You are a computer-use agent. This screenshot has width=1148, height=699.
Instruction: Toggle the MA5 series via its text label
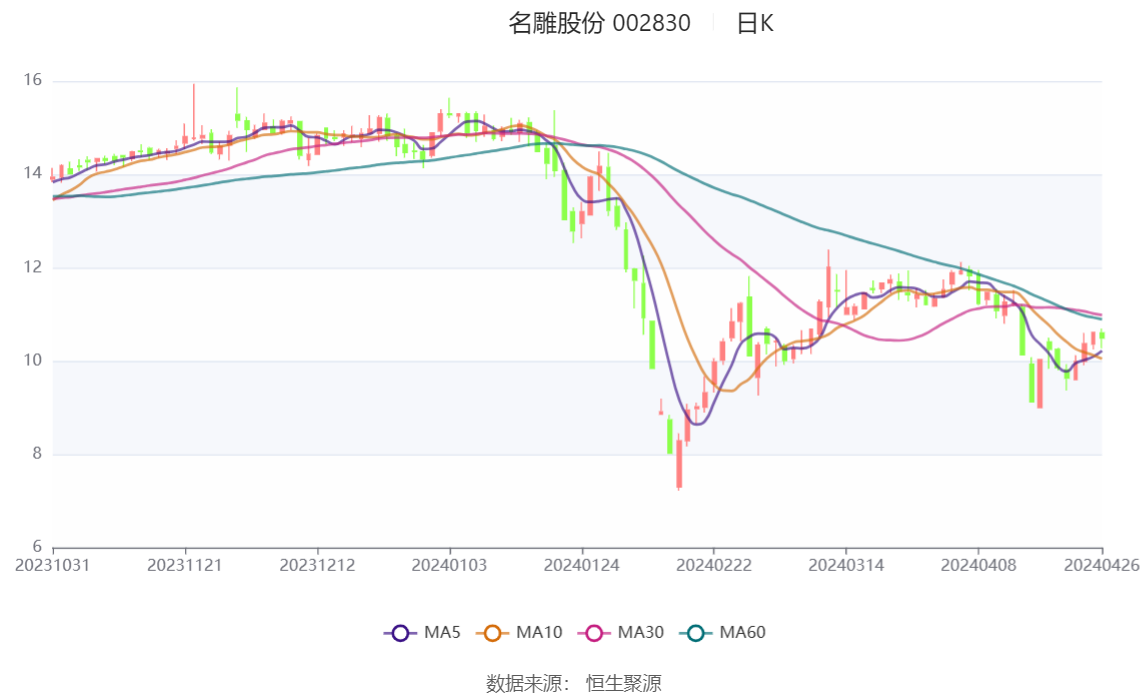(442, 633)
